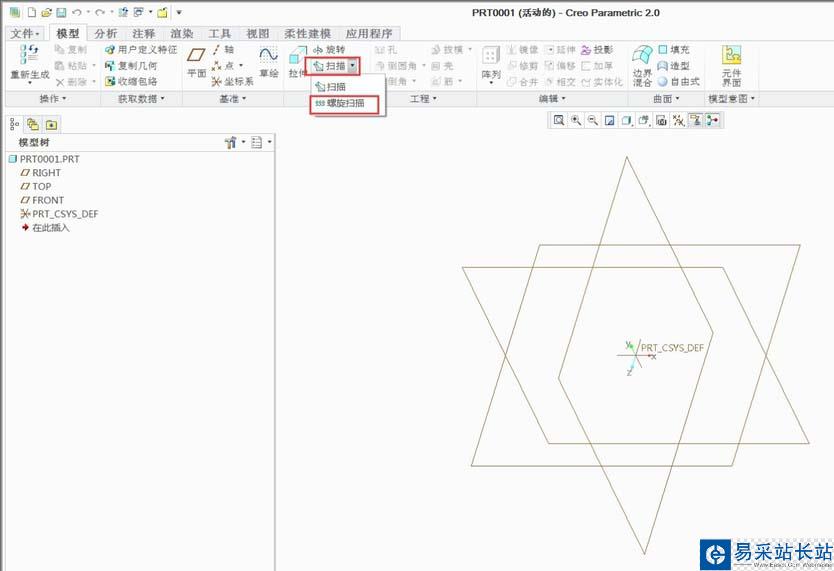The height and width of the screenshot is (571, 834).
Task: Click the 自由式 (Freestyle) tool
Action: point(679,81)
